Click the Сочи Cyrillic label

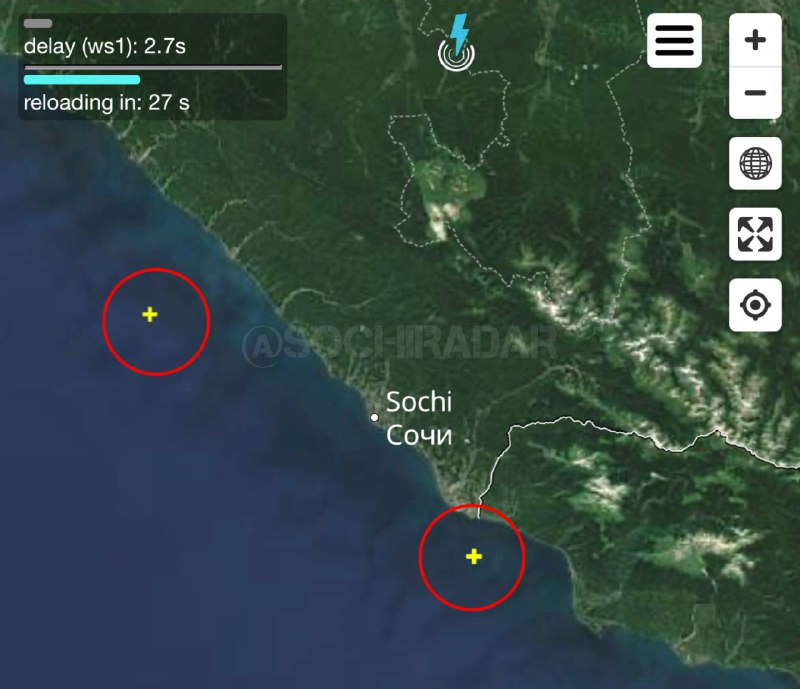click(x=419, y=435)
